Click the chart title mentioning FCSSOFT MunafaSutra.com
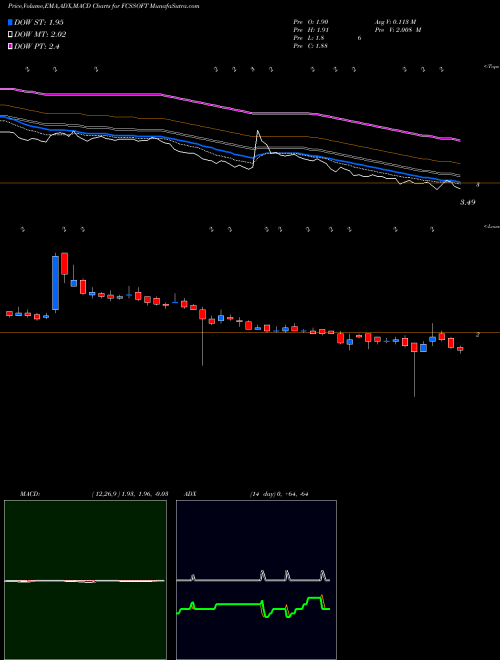The image size is (500, 660). pos(103,7)
